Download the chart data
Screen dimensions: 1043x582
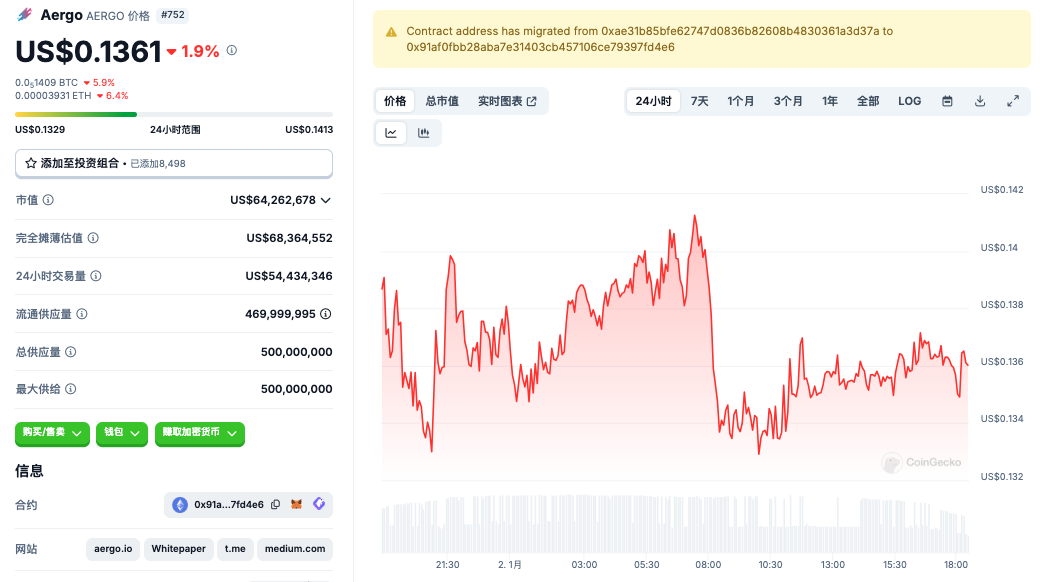point(980,101)
